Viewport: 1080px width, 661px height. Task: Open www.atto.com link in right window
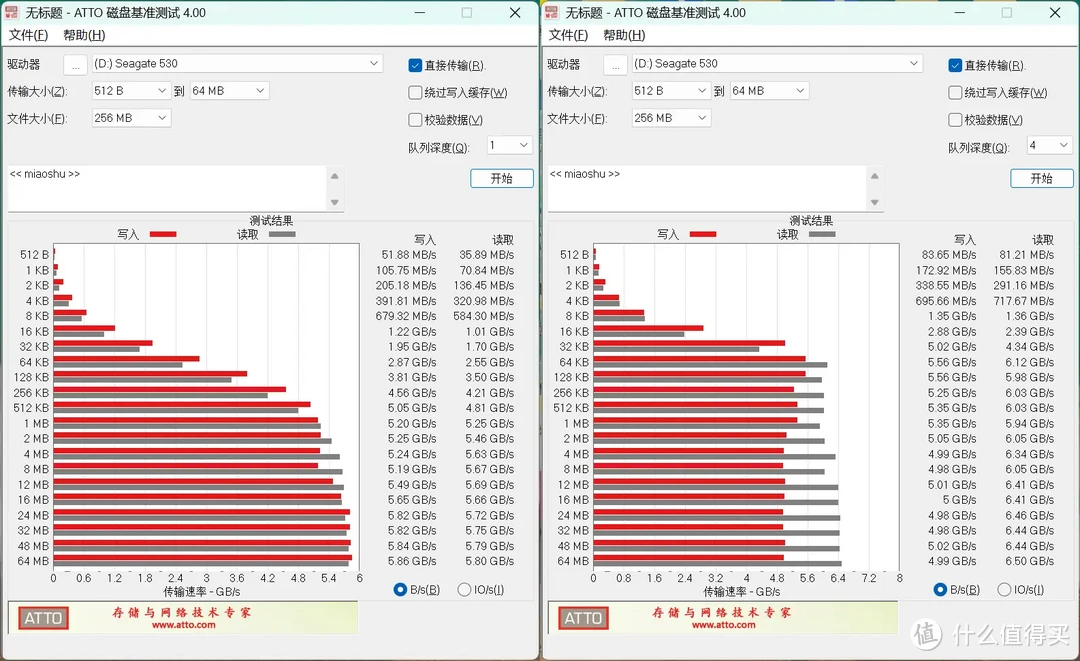click(x=723, y=625)
